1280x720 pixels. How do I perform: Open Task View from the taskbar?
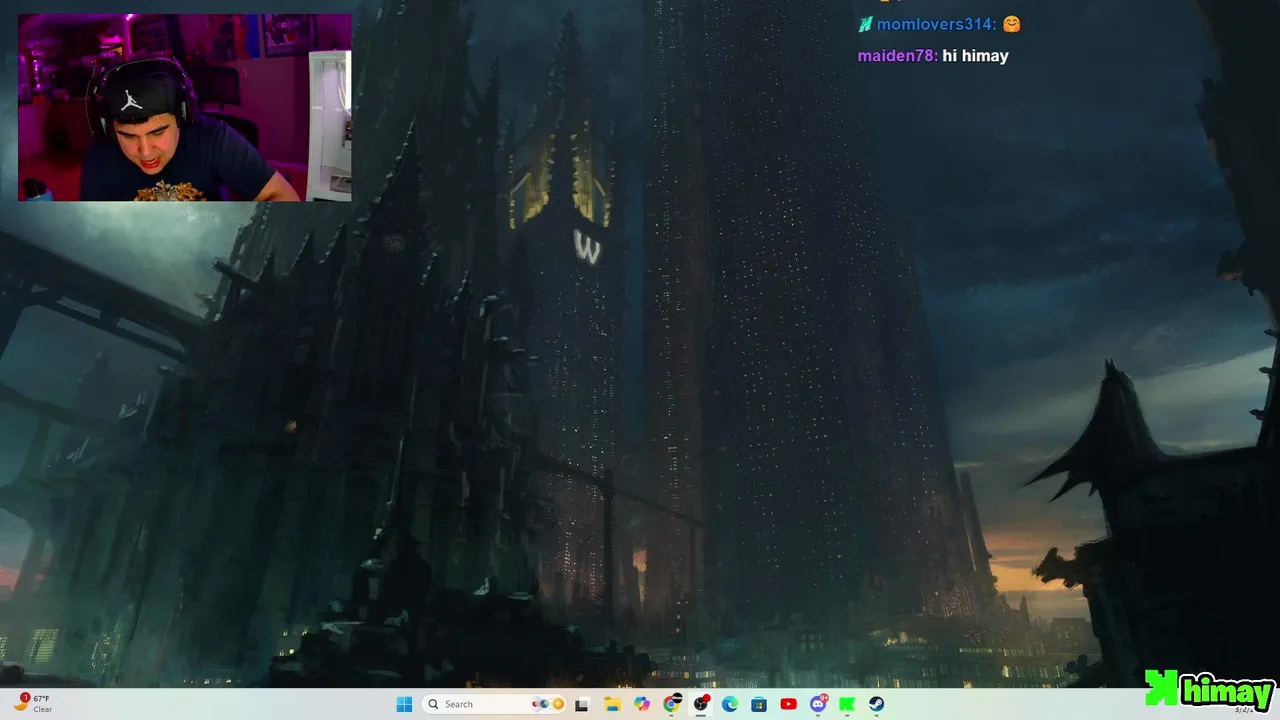coord(582,704)
